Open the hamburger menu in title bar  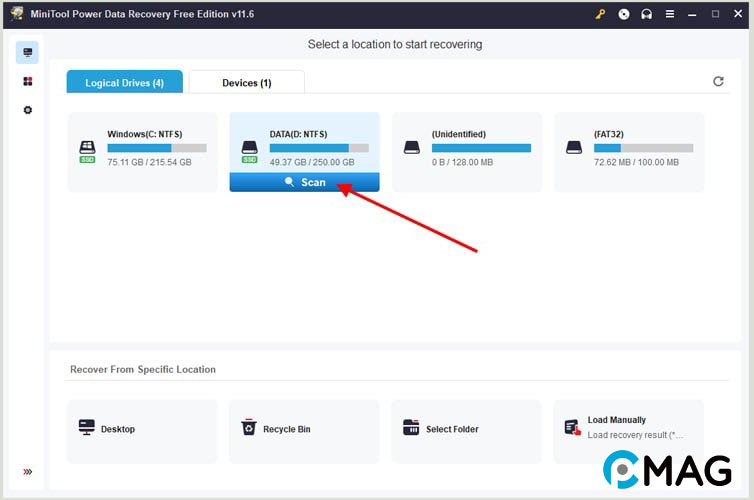[x=670, y=14]
